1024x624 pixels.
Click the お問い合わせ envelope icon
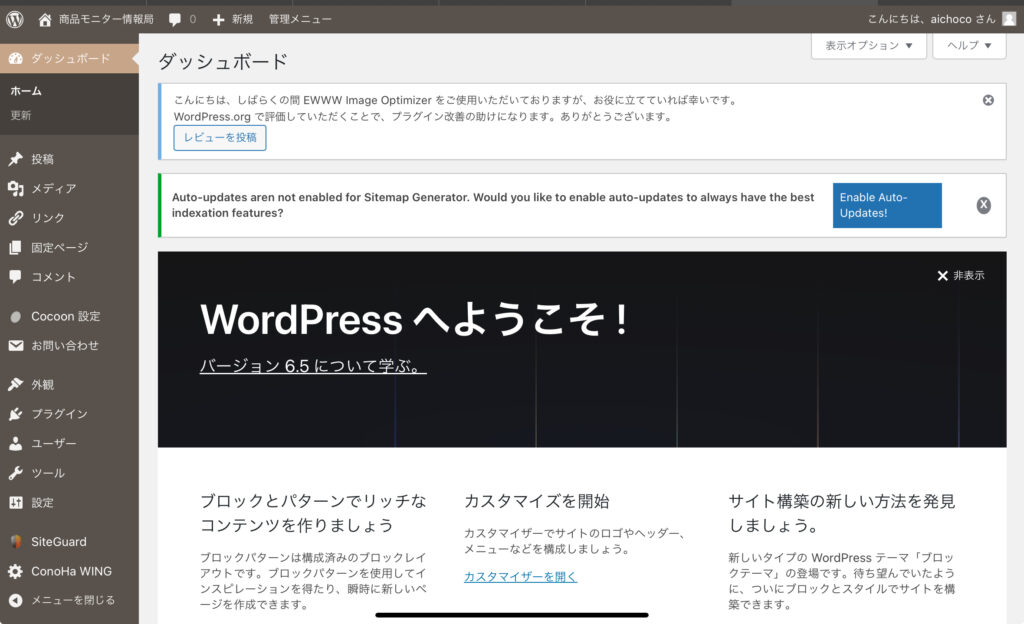[x=16, y=346]
